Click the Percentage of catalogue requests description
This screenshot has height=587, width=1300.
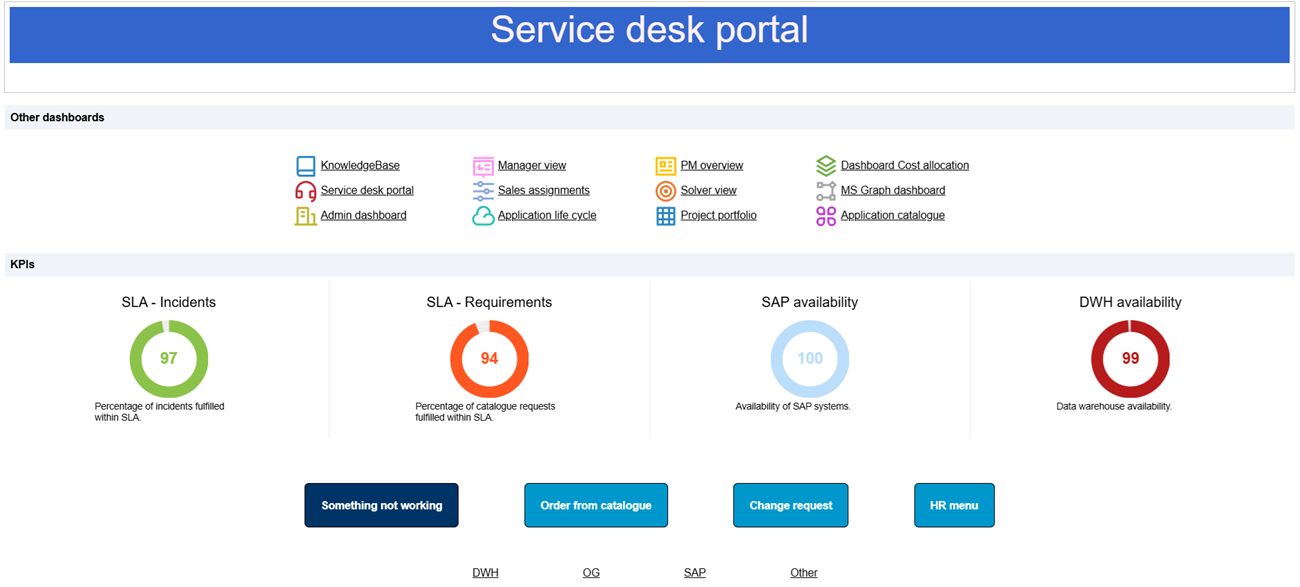tap(486, 412)
